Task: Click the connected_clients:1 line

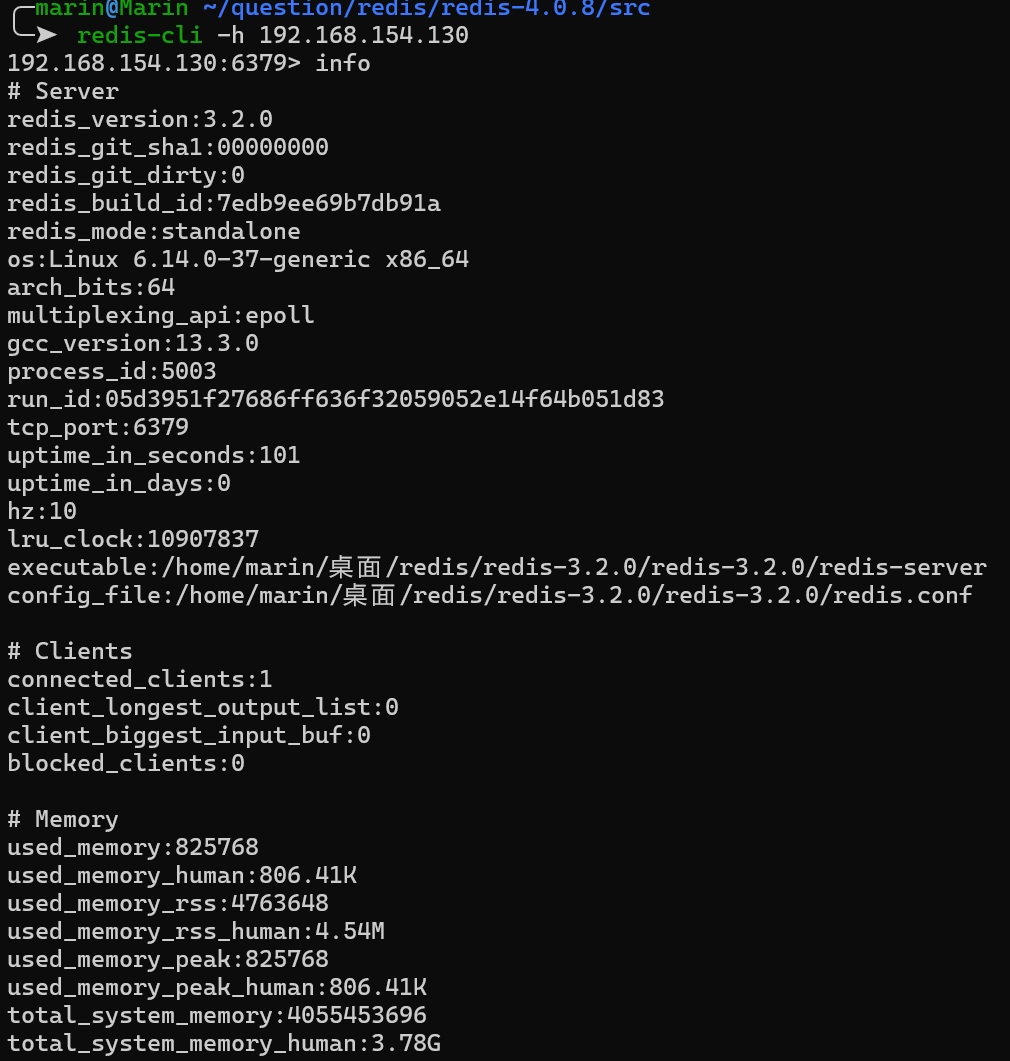Action: [140, 679]
